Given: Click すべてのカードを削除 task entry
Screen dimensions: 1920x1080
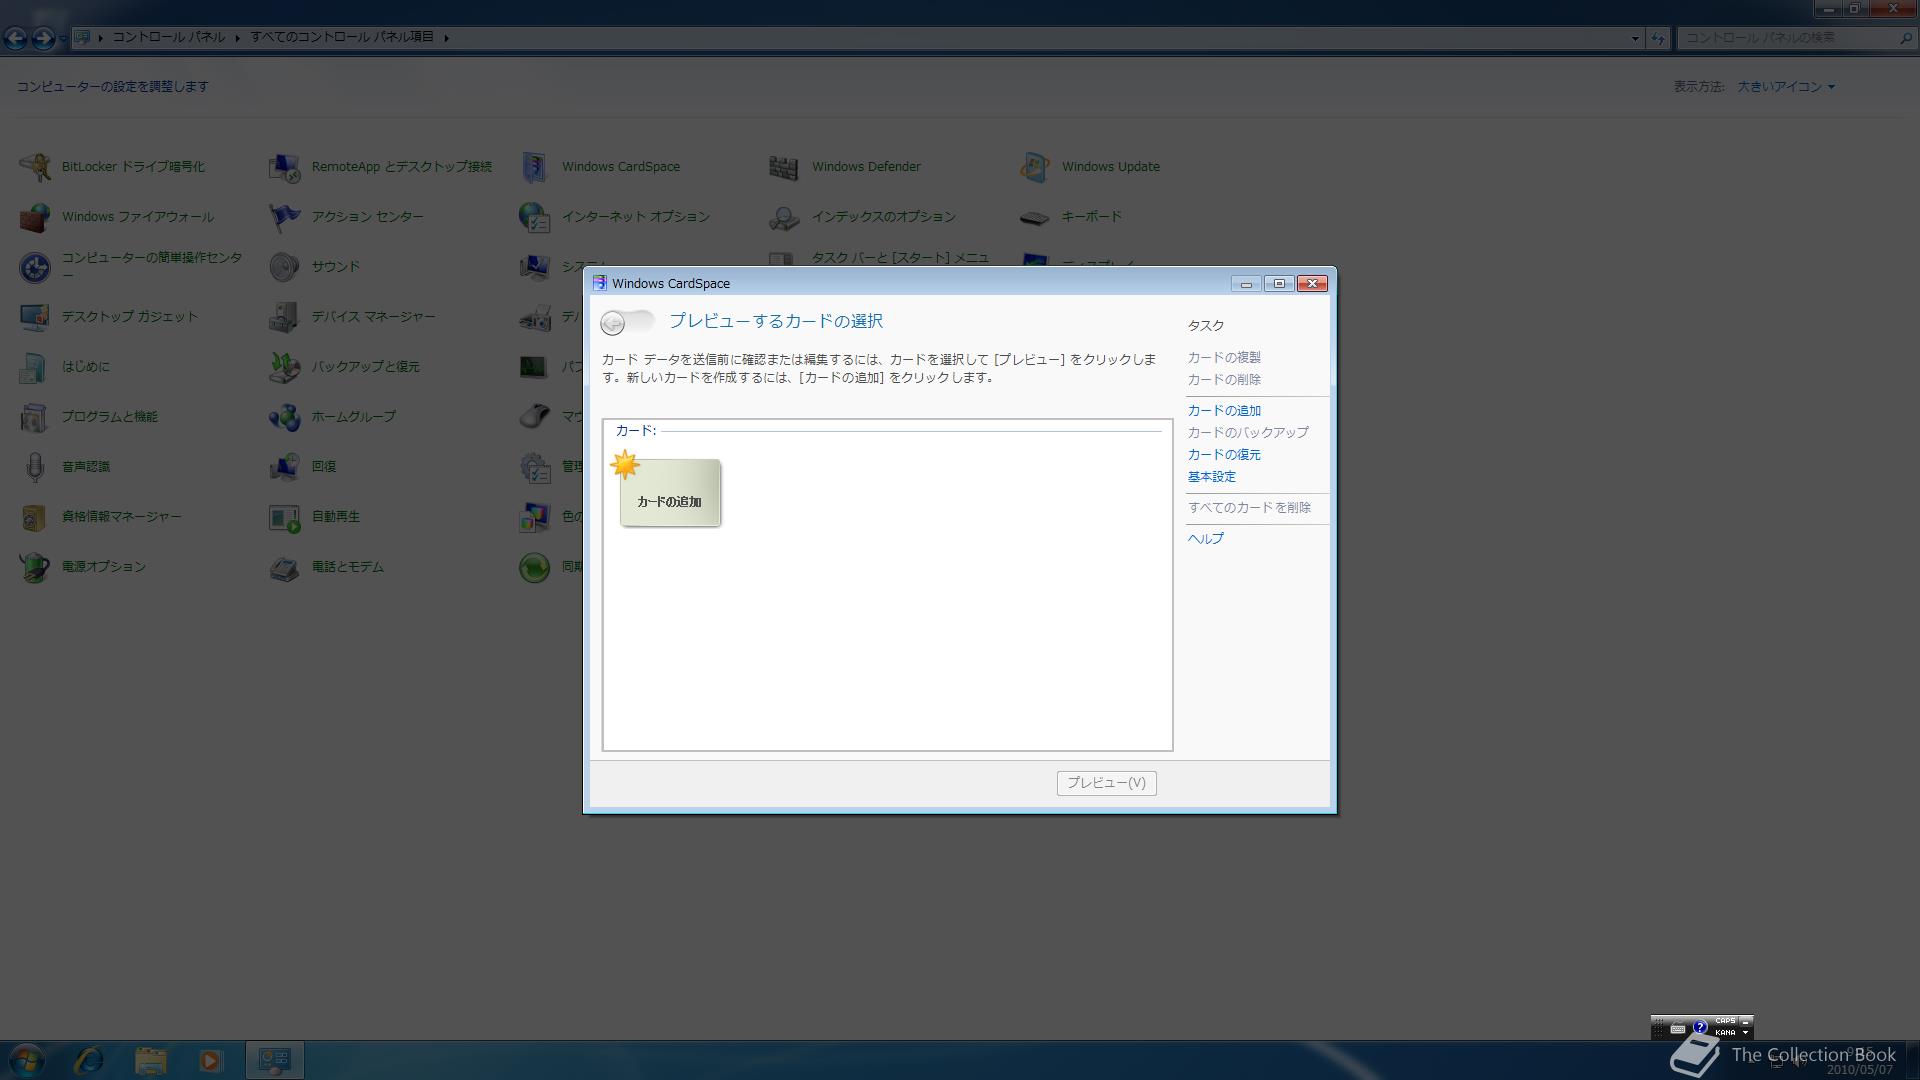Looking at the screenshot, I should coord(1249,508).
